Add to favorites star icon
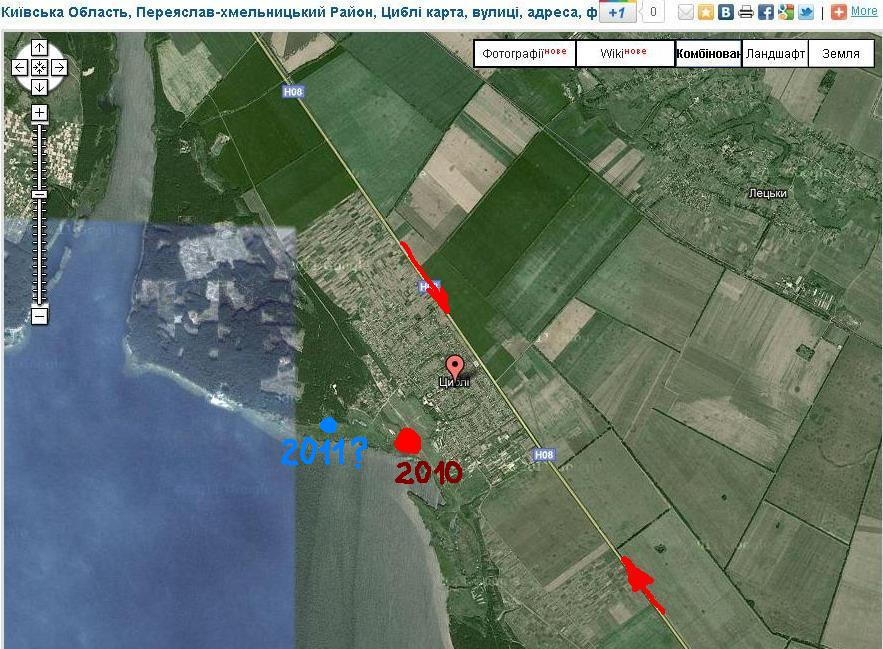Image resolution: width=883 pixels, height=649 pixels. 706,12
